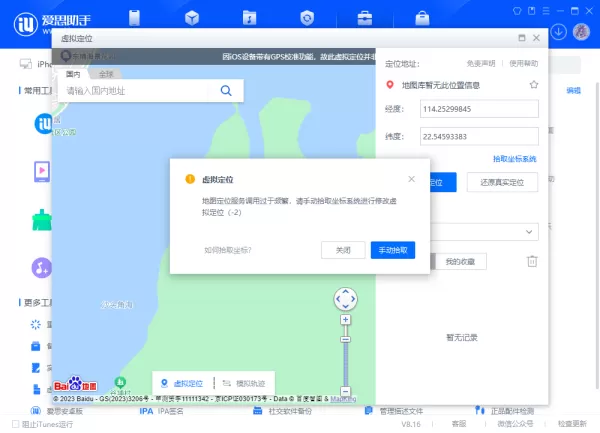
Task: Maximize the 虚拟定位 window
Action: (x=522, y=38)
